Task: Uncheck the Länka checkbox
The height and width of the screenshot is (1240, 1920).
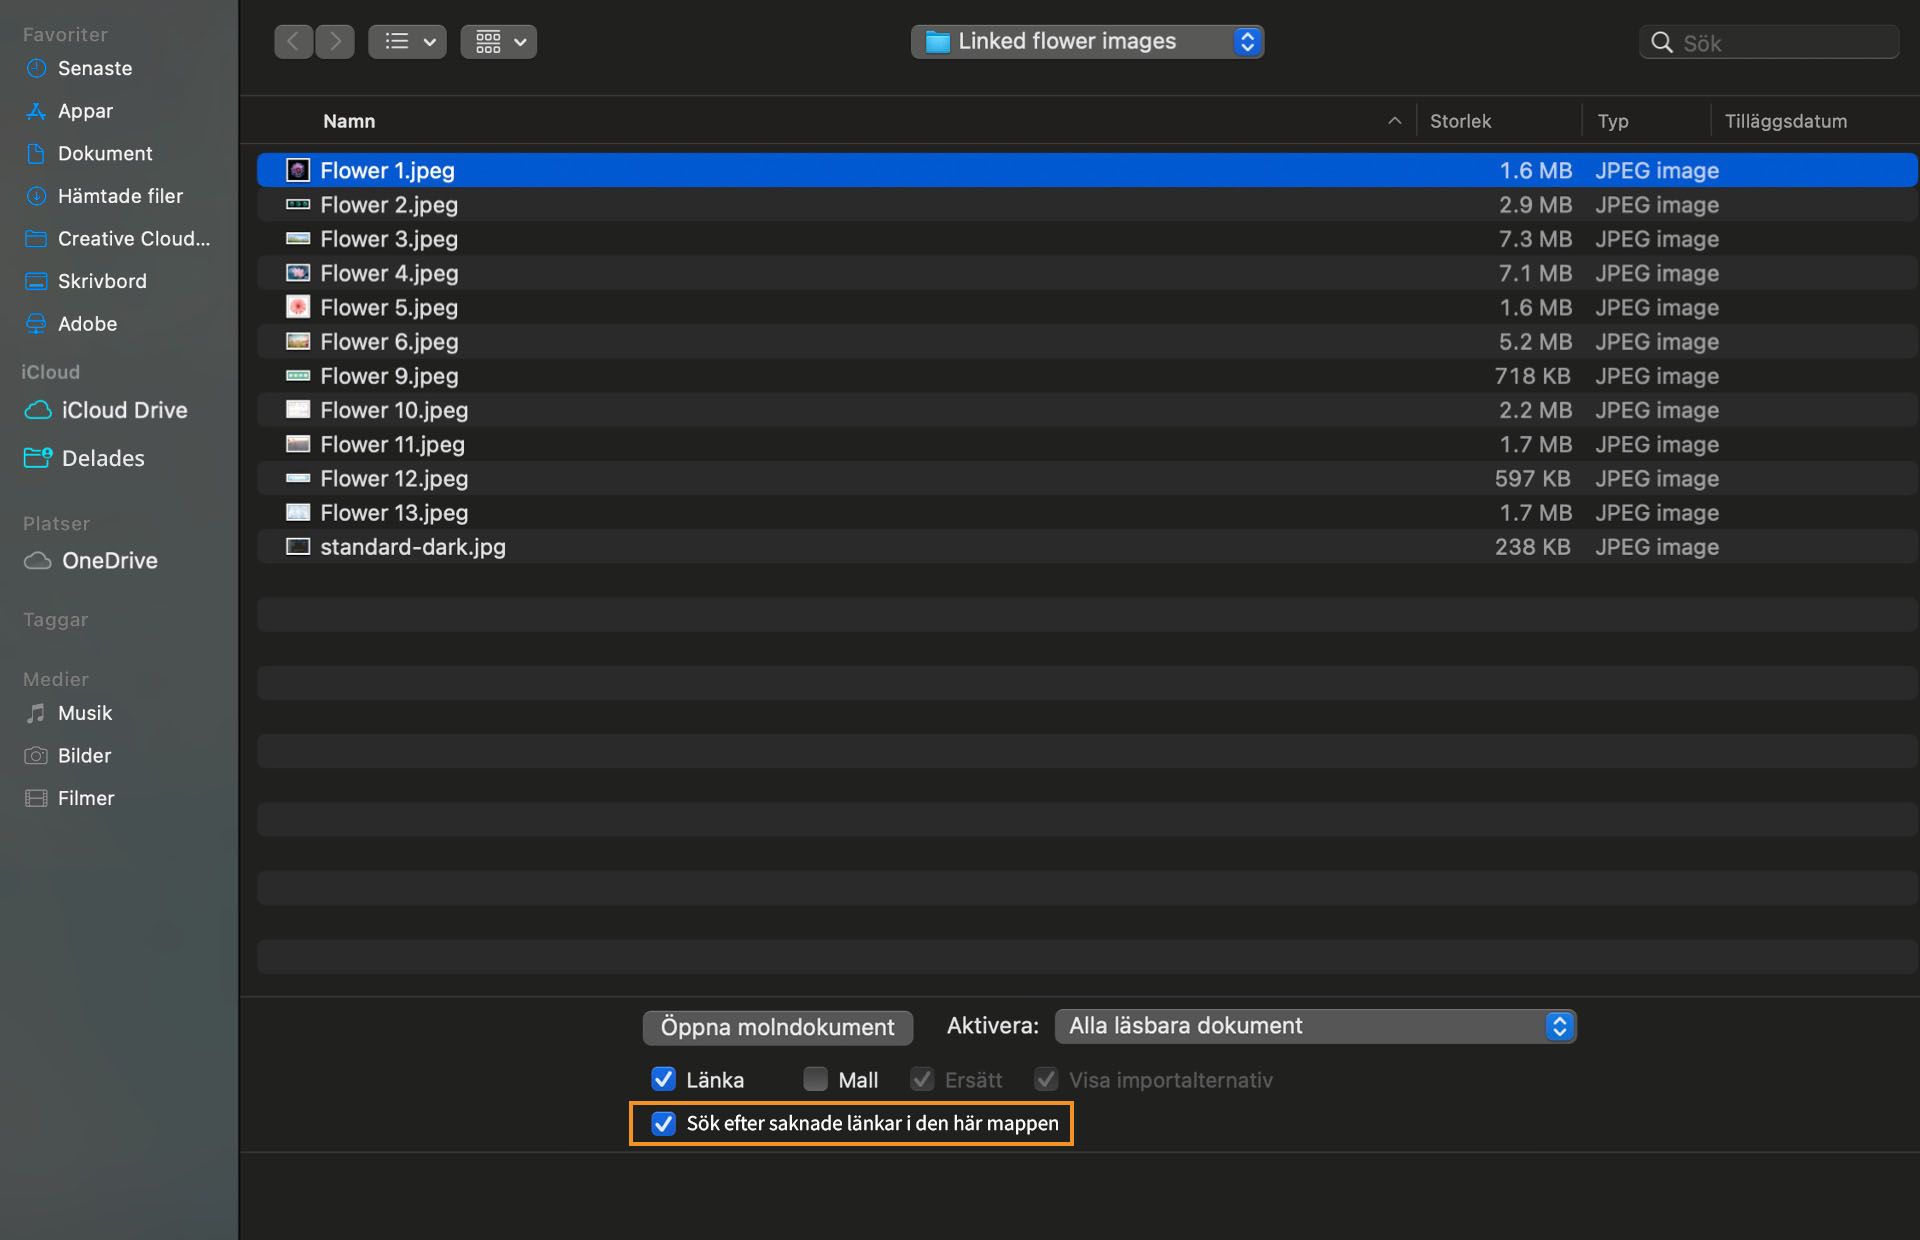Action: tap(663, 1080)
